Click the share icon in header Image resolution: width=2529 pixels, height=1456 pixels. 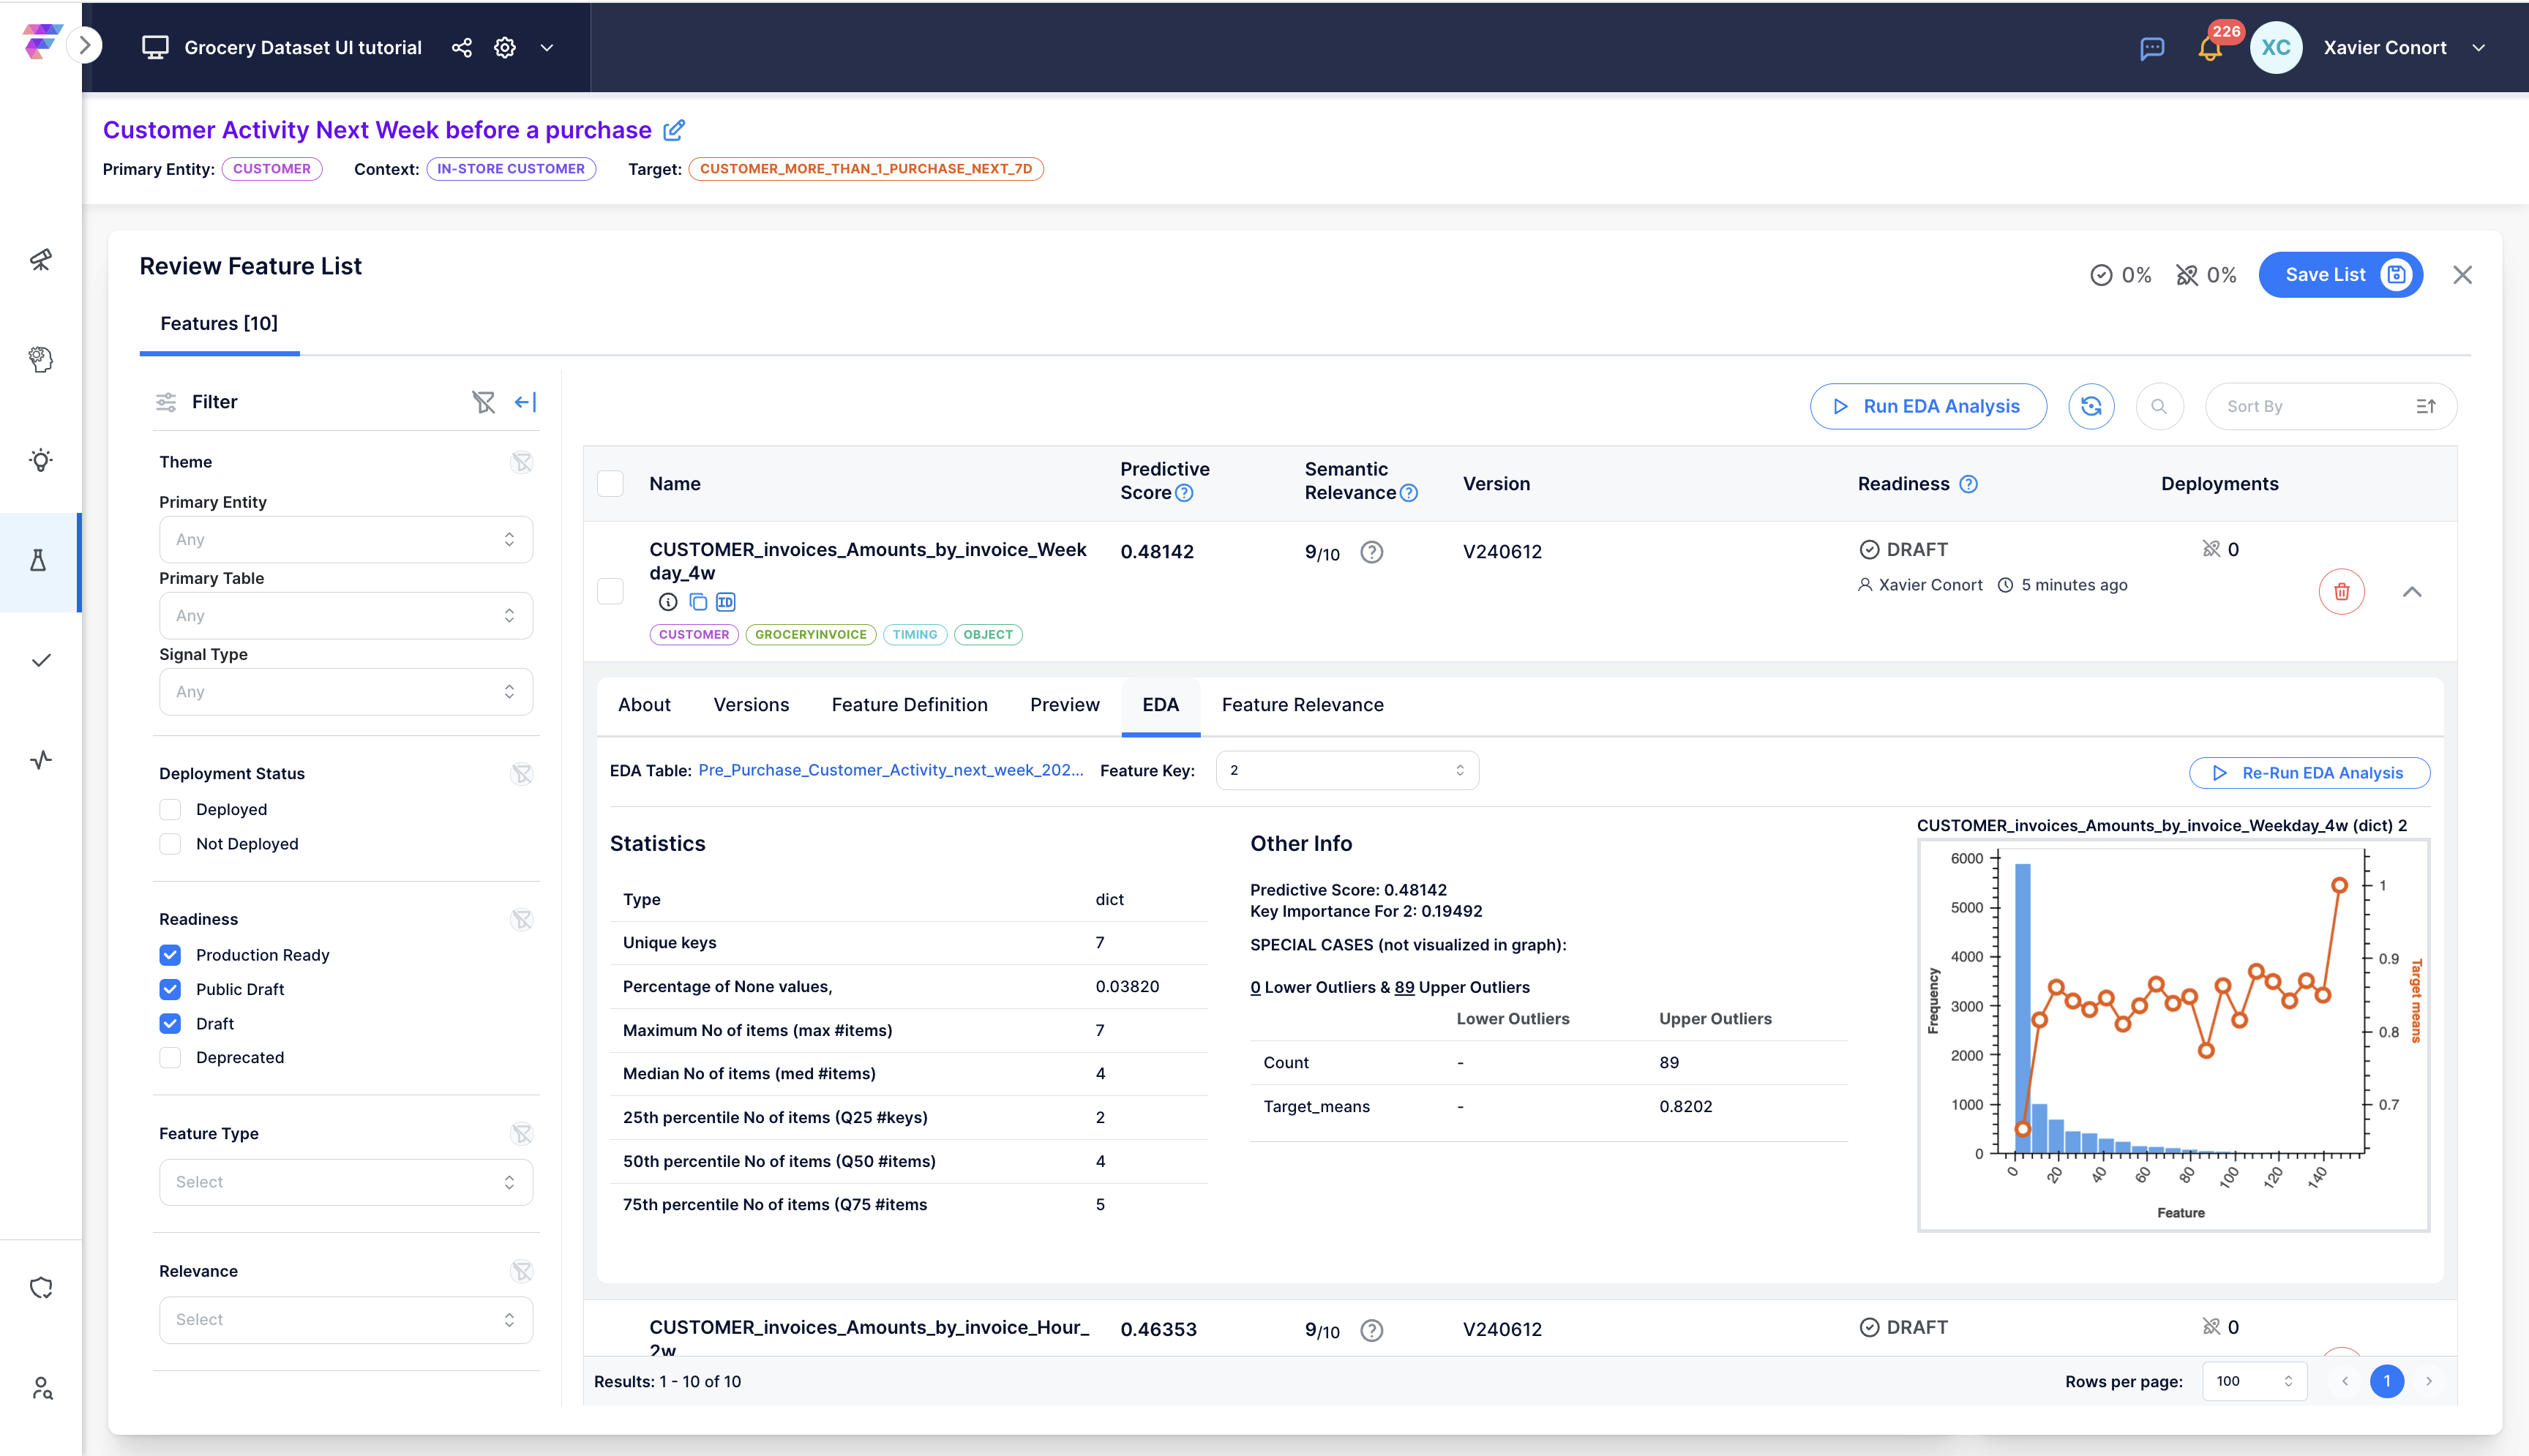461,47
